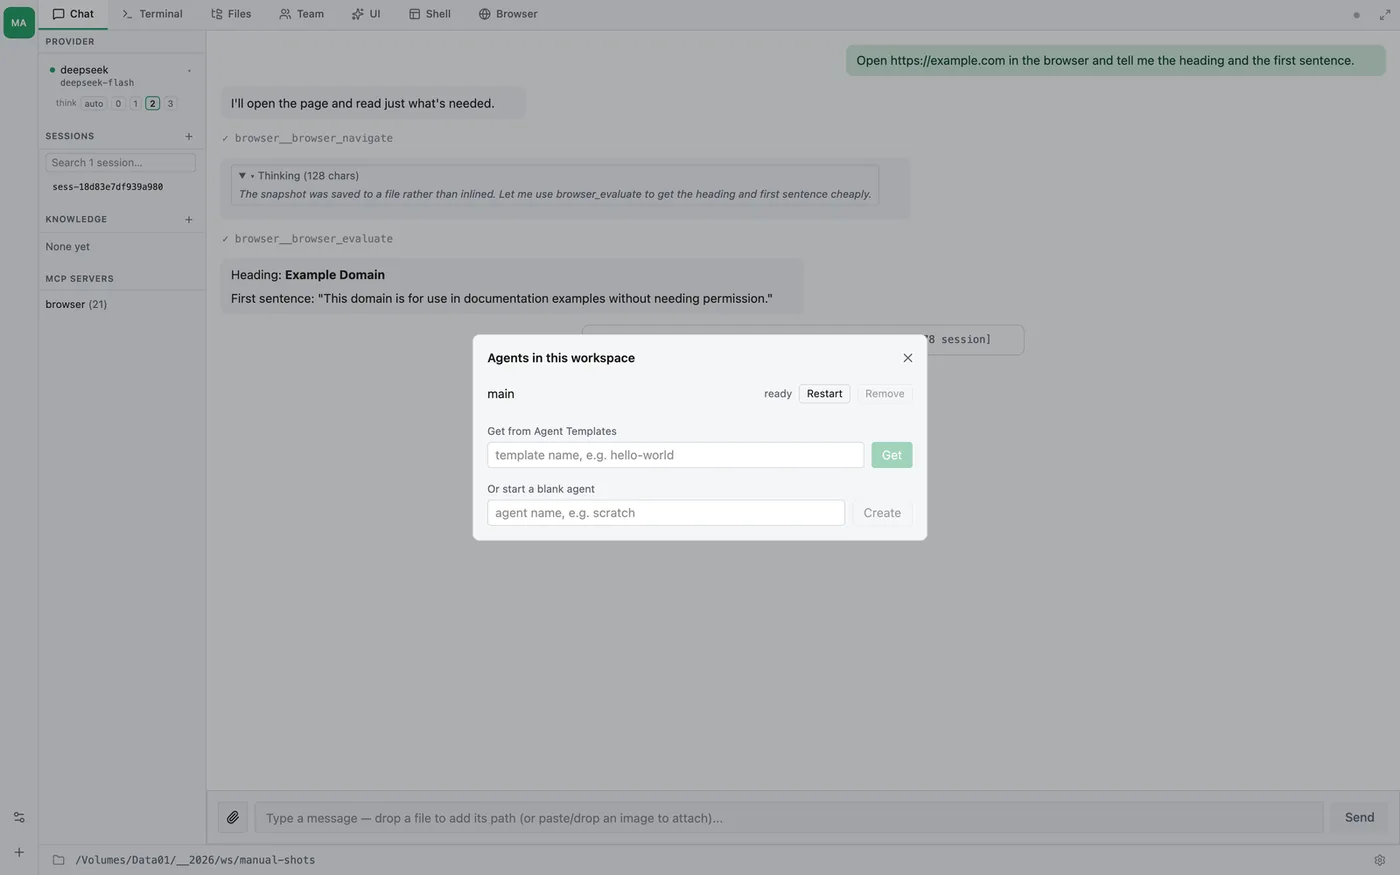
Task: Set think level to 1
Action: pos(135,103)
